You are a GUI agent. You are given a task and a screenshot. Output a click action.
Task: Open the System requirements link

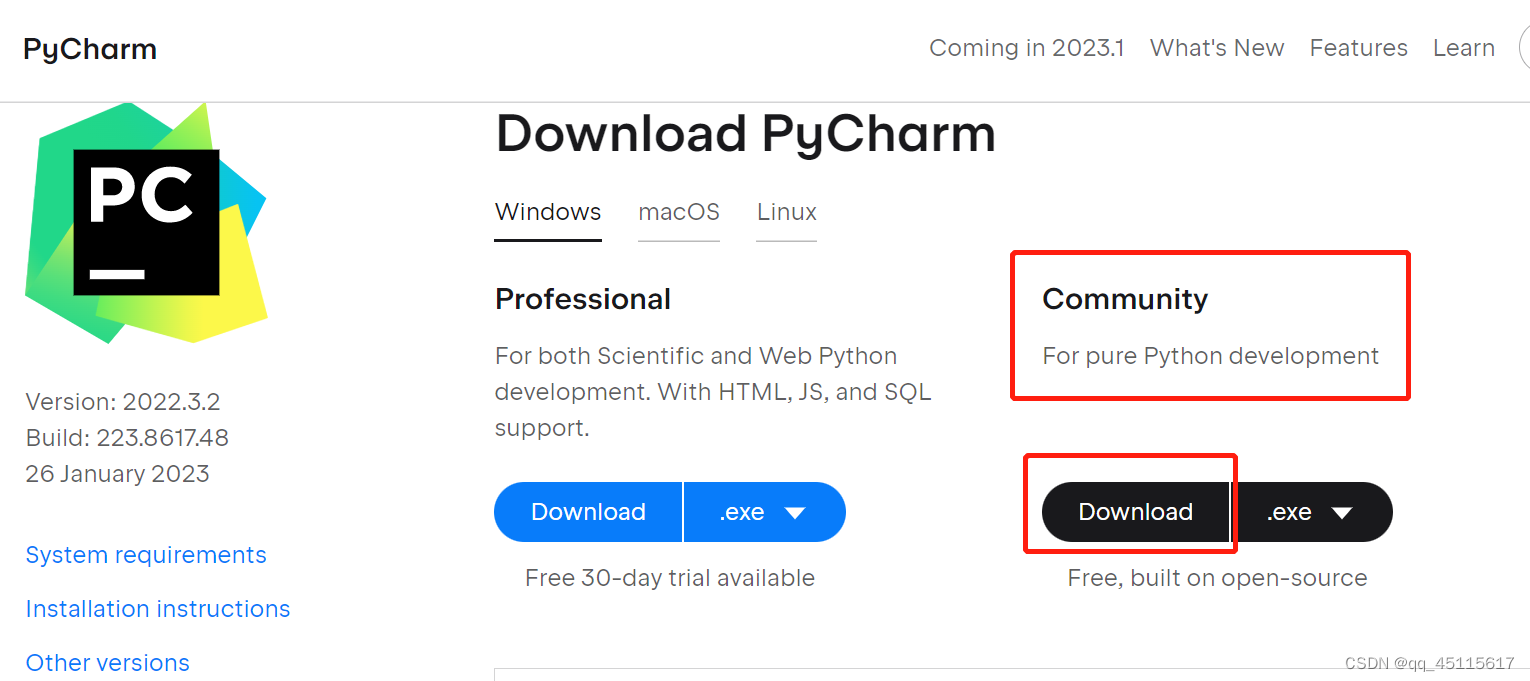pyautogui.click(x=146, y=554)
